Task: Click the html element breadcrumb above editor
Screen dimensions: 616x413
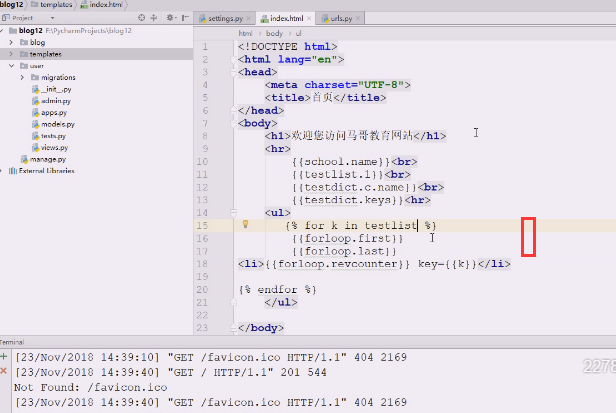Action: click(245, 33)
